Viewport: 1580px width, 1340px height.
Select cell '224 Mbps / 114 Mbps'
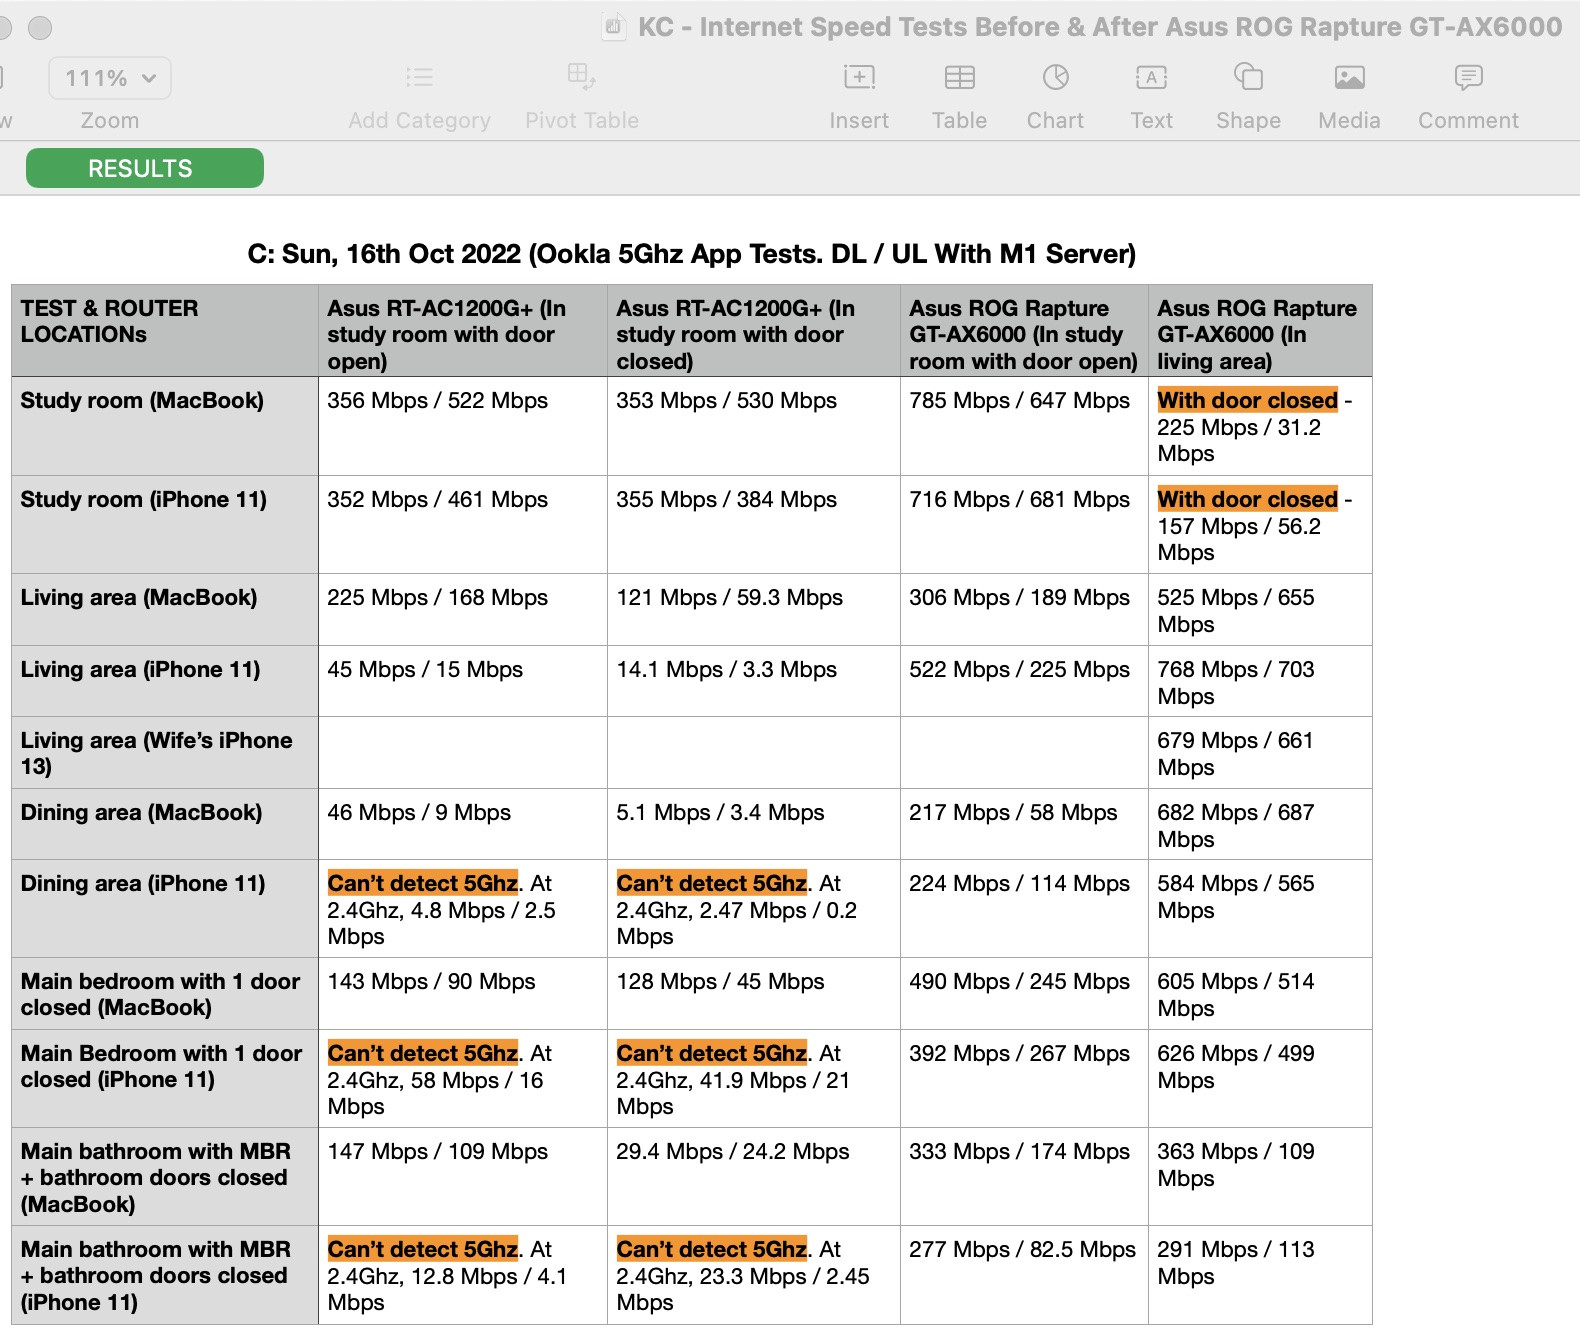coord(1025,909)
